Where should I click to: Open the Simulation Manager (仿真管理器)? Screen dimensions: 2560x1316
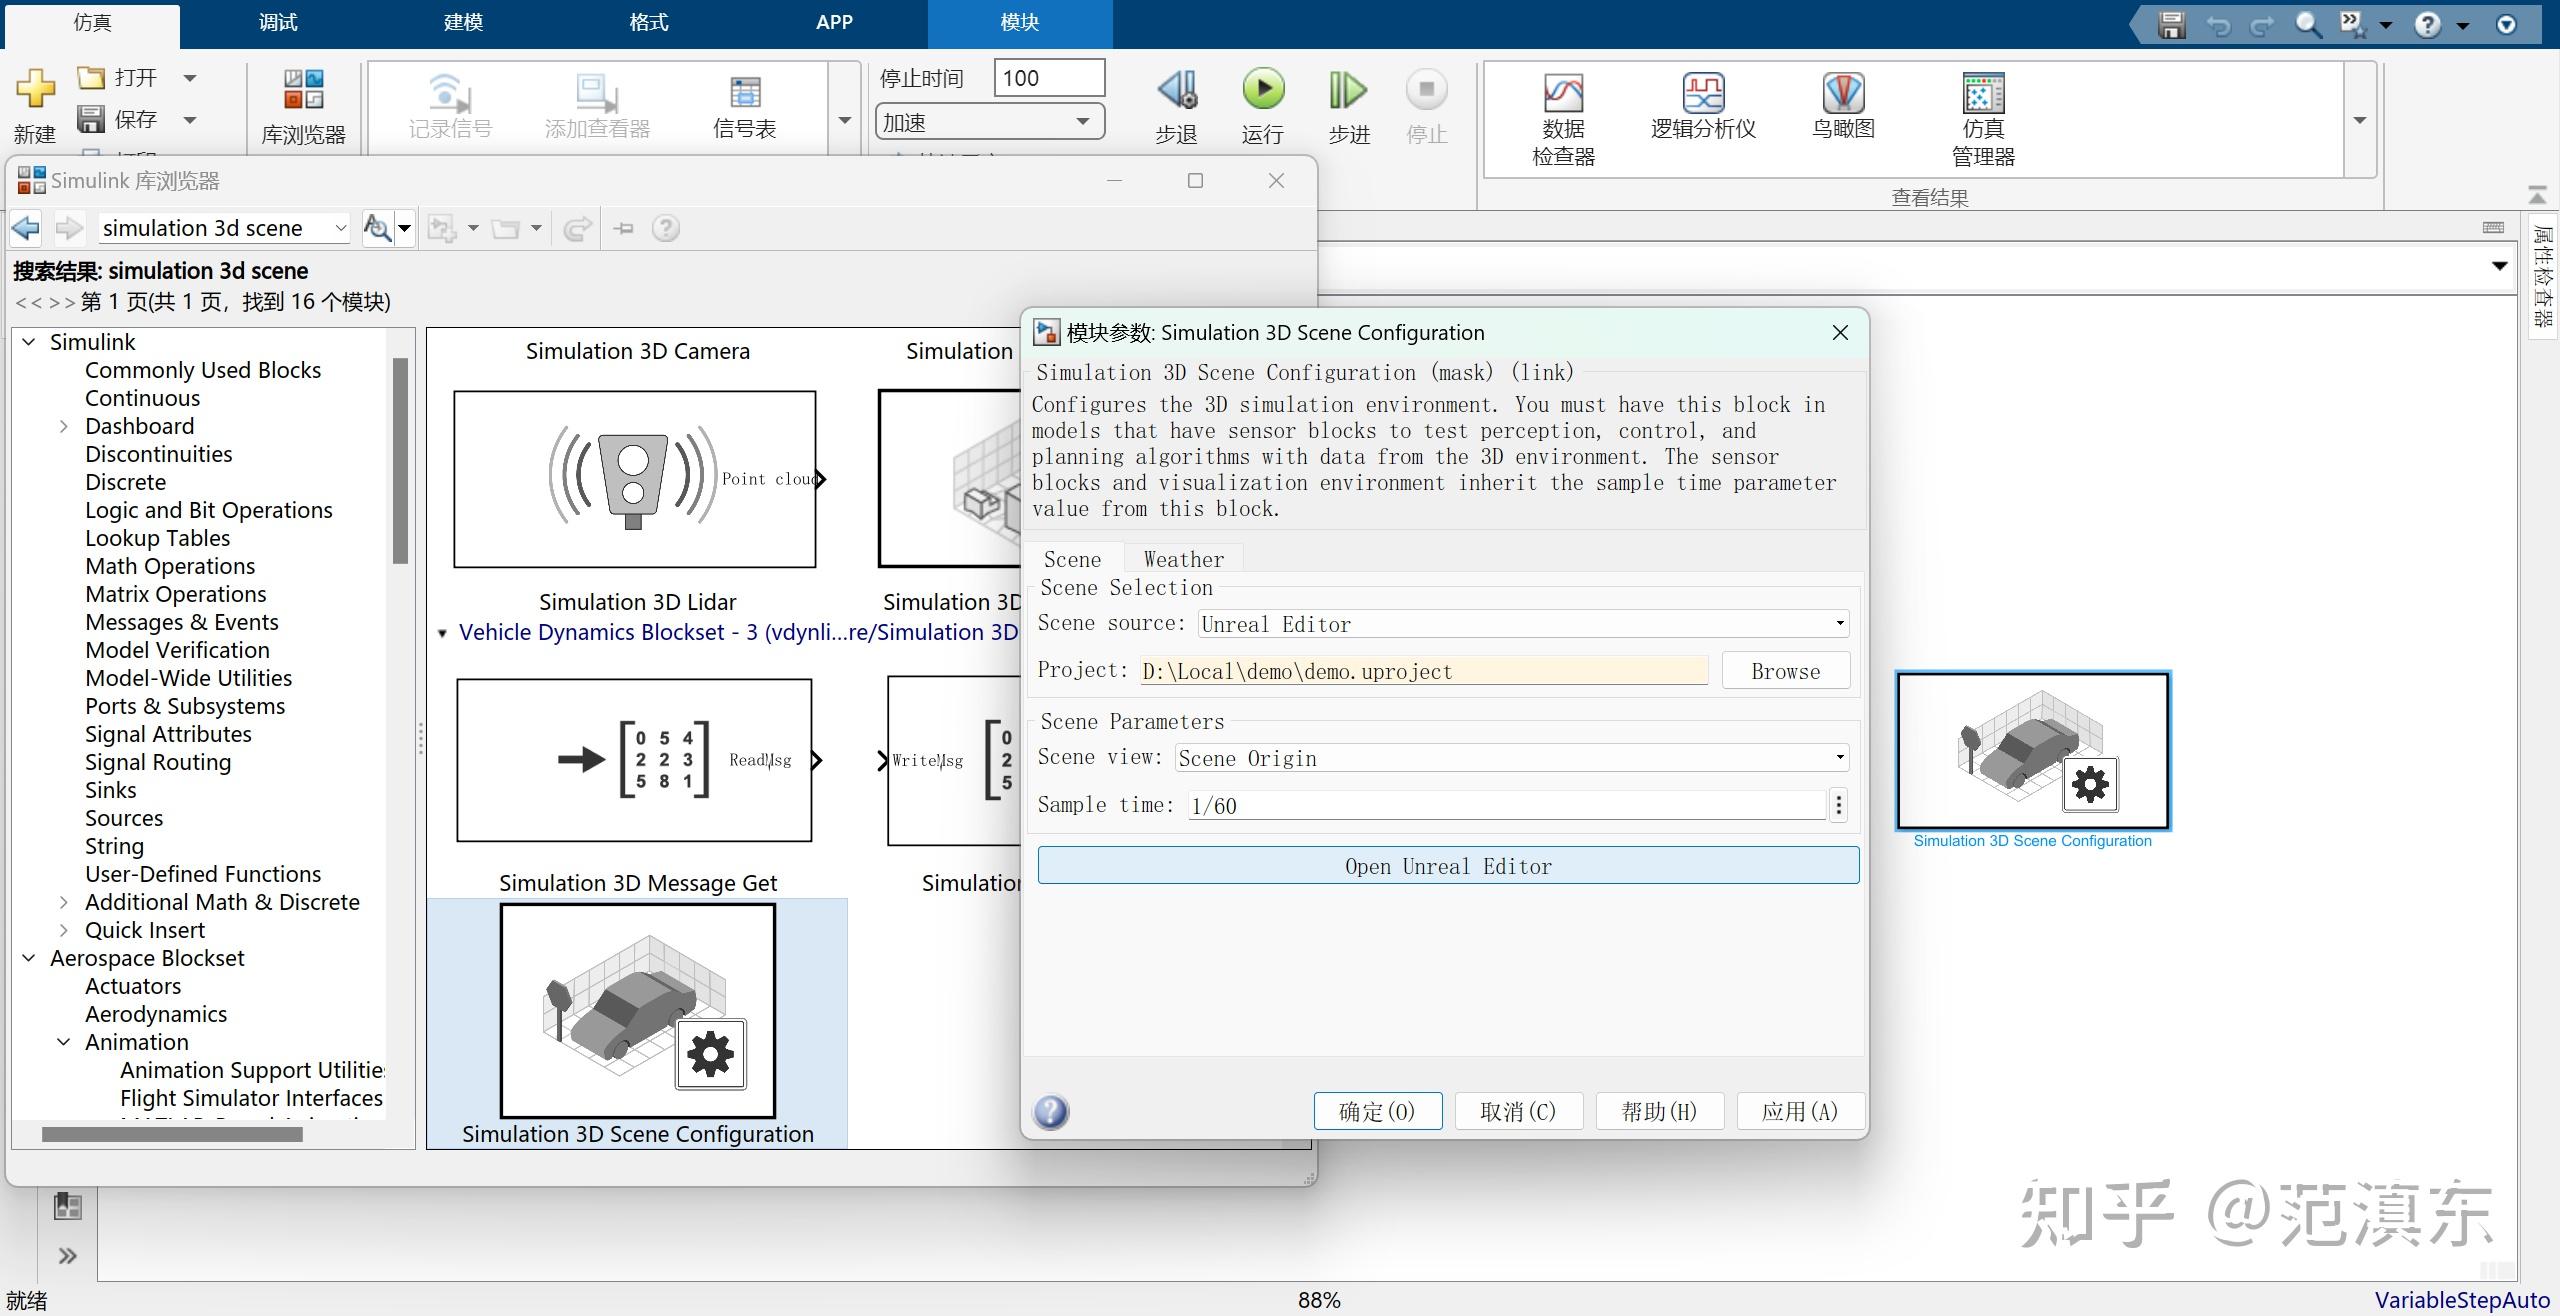[x=1983, y=93]
